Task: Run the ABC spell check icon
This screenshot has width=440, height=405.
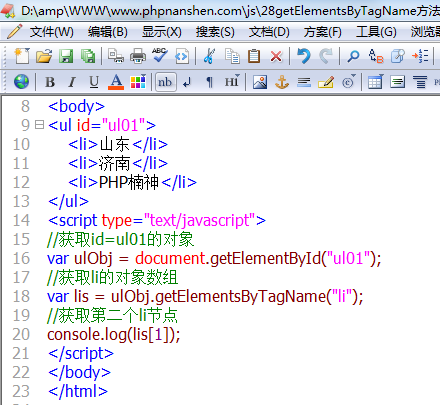Action: pyautogui.click(x=160, y=55)
